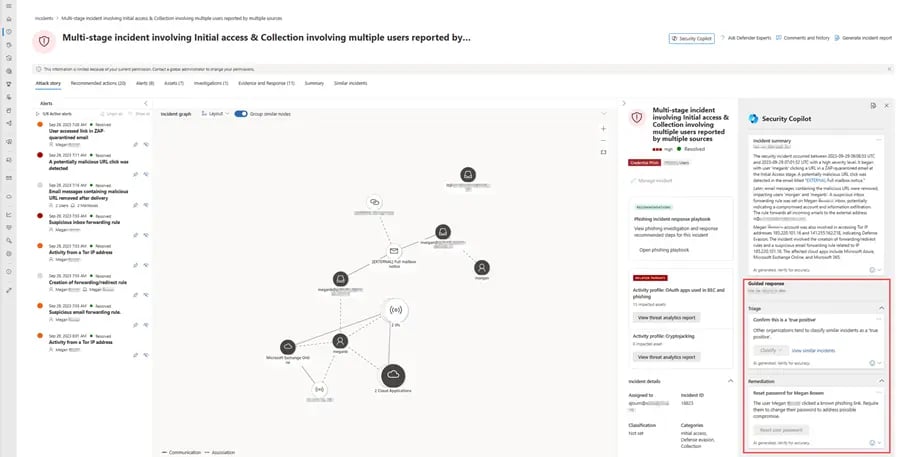900x457 pixels.
Task: Collapse the Triage section
Action: [880, 309]
